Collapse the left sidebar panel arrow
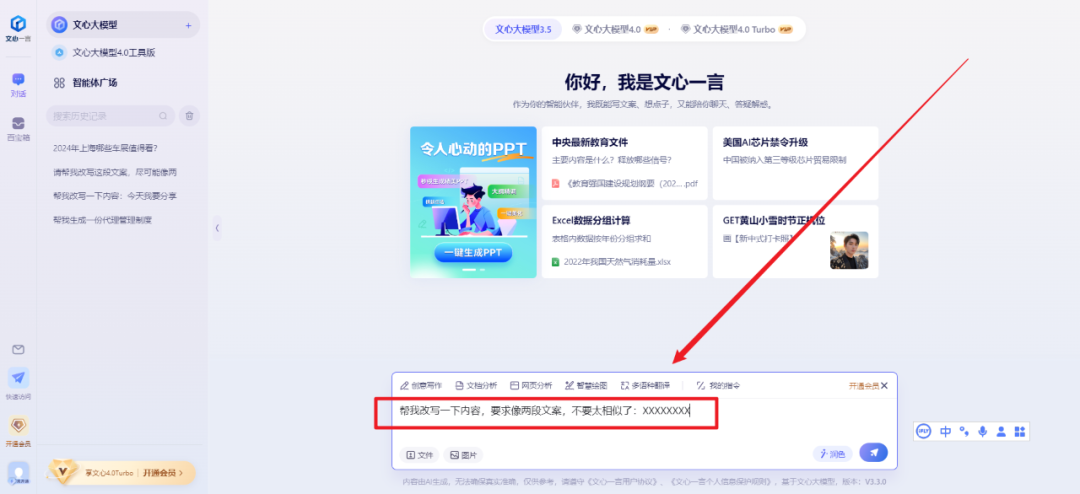 (217, 228)
